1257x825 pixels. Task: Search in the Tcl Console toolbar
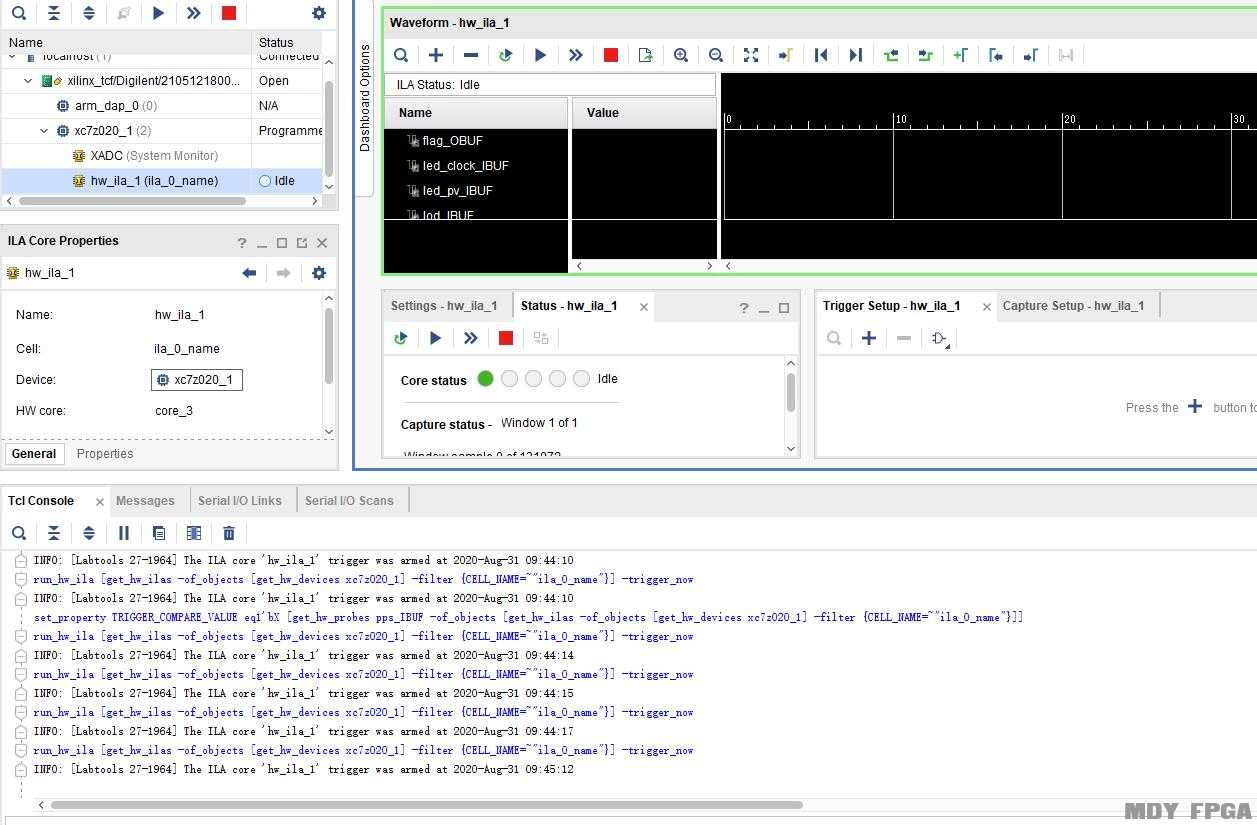point(19,533)
